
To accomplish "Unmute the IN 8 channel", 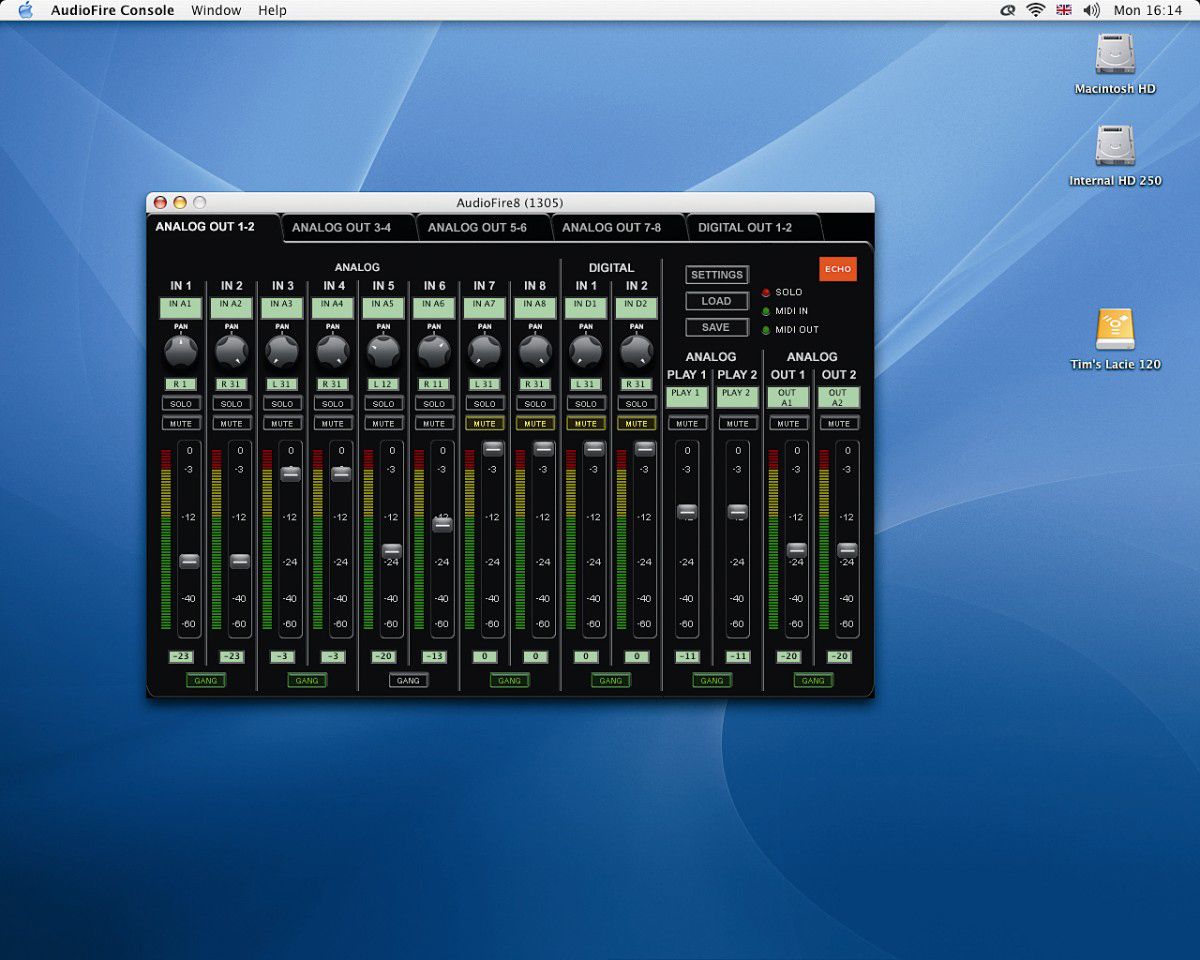I will (x=535, y=424).
